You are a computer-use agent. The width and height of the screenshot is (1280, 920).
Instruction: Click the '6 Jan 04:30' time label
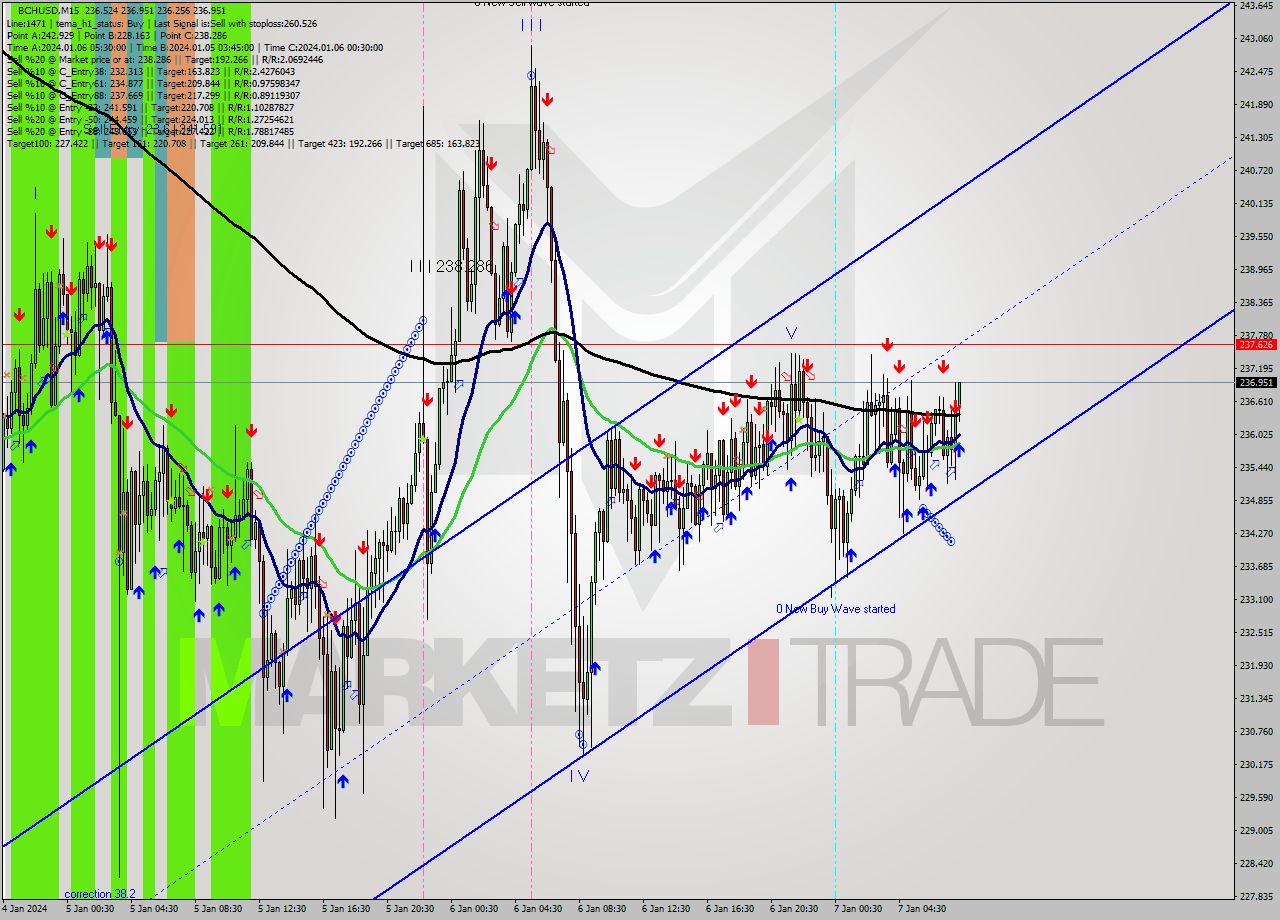[538, 909]
